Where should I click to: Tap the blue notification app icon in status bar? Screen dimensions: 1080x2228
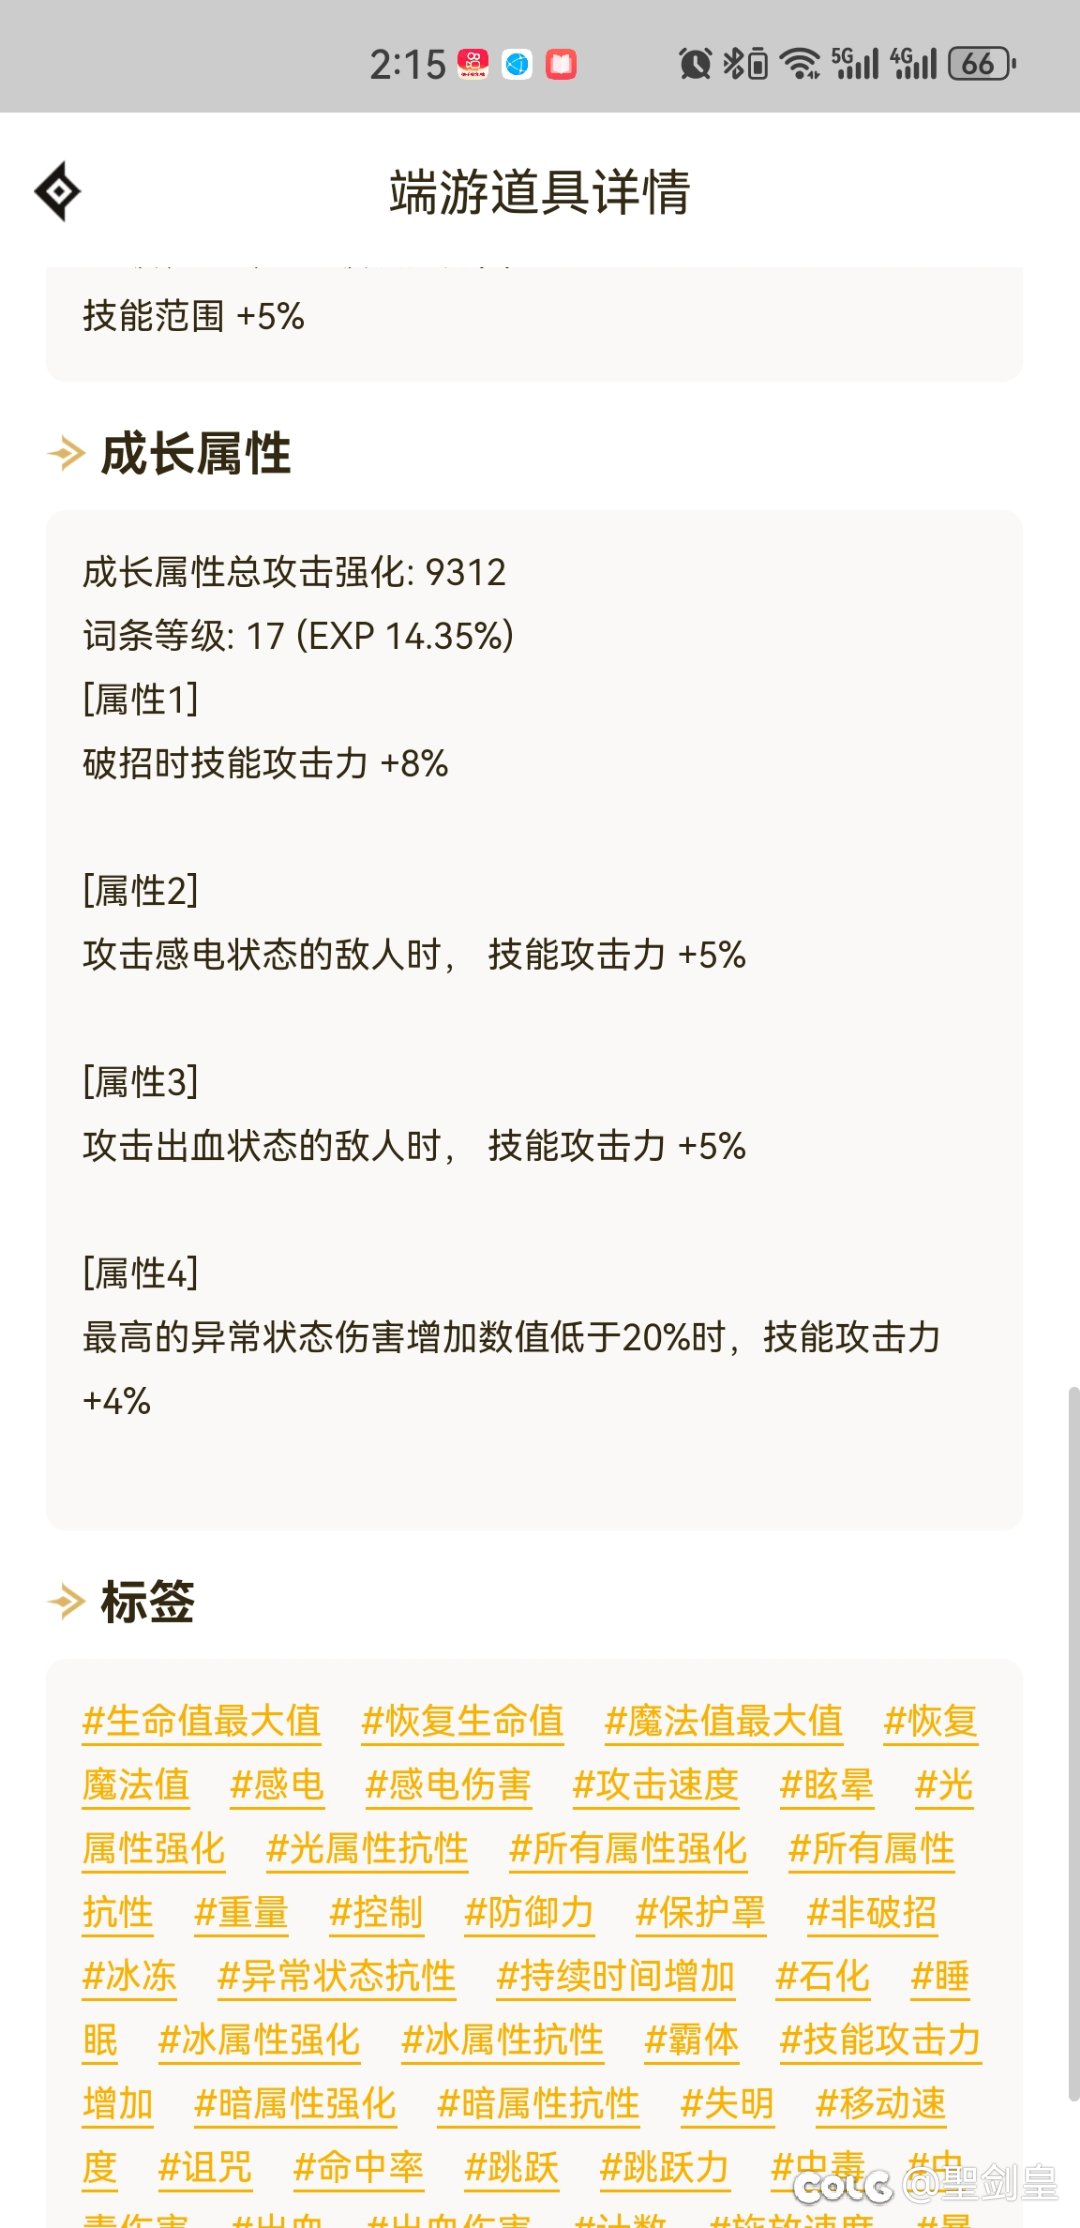[515, 63]
